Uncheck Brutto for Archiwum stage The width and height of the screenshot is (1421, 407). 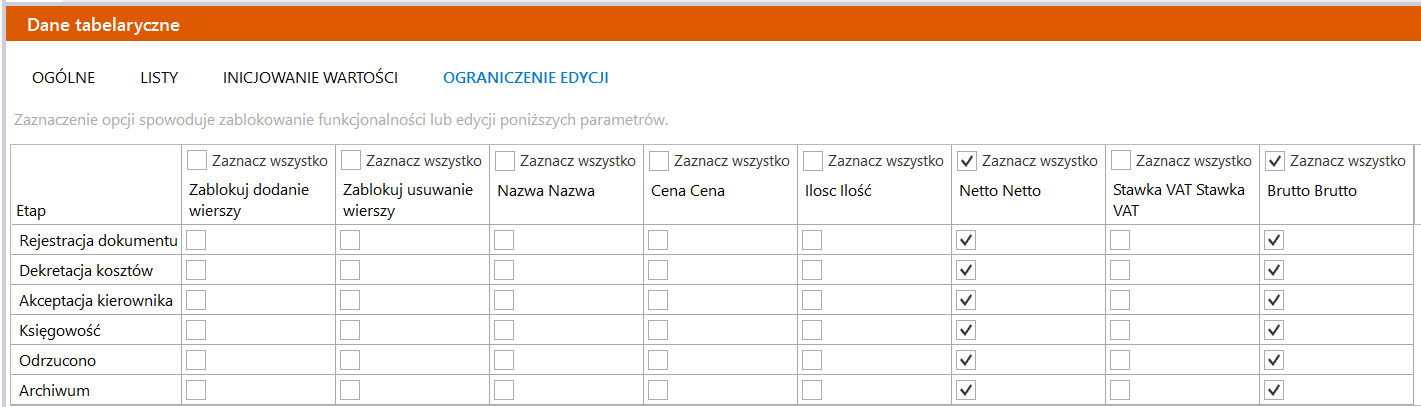pyautogui.click(x=1275, y=390)
